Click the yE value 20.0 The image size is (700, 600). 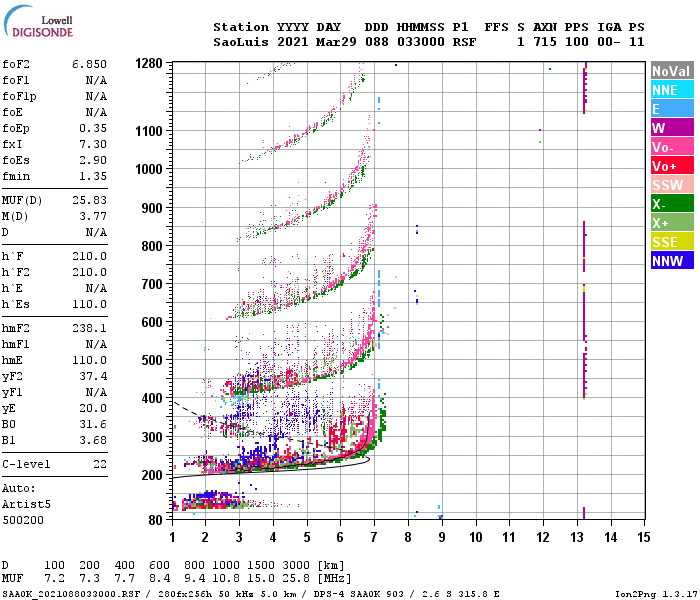[93, 408]
